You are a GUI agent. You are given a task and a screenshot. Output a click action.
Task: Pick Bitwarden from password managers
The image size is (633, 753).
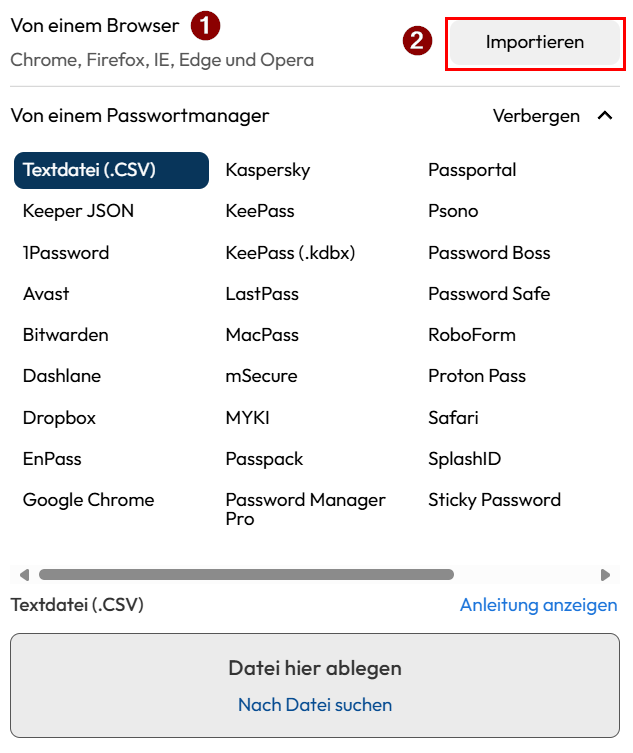pos(65,335)
